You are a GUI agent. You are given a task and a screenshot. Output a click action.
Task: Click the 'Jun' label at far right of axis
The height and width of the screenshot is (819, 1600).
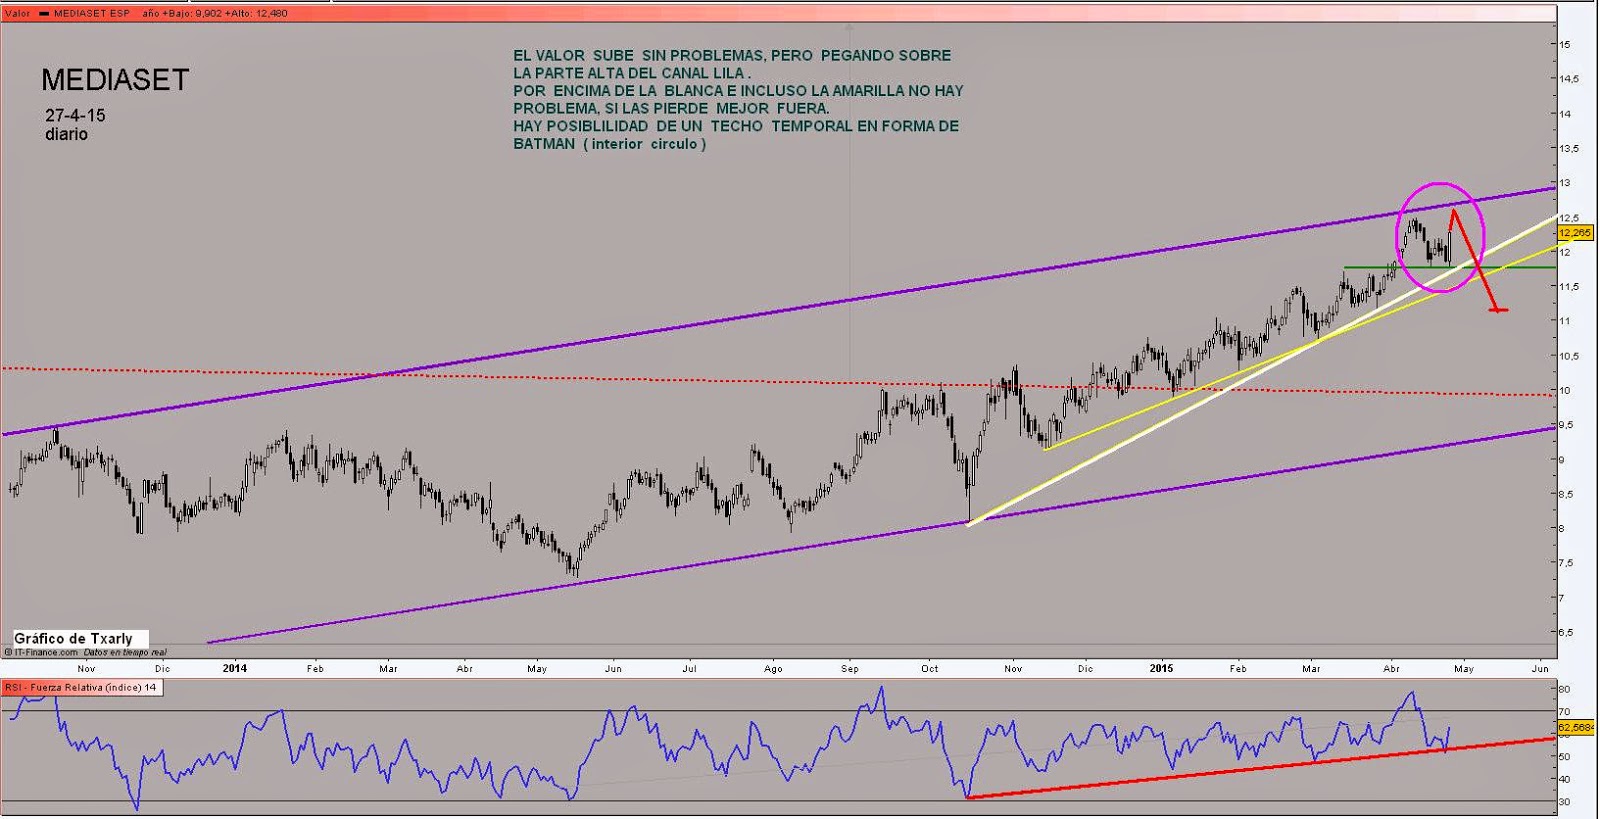coord(1540,668)
